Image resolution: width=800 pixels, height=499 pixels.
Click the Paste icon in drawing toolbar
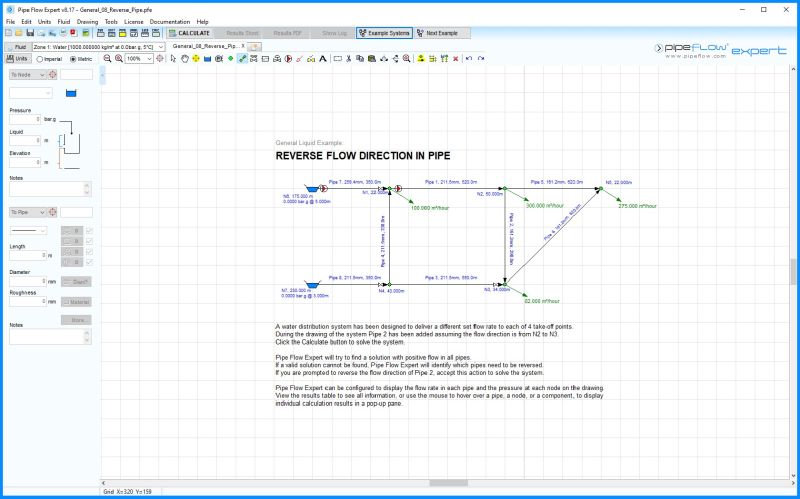coord(371,59)
